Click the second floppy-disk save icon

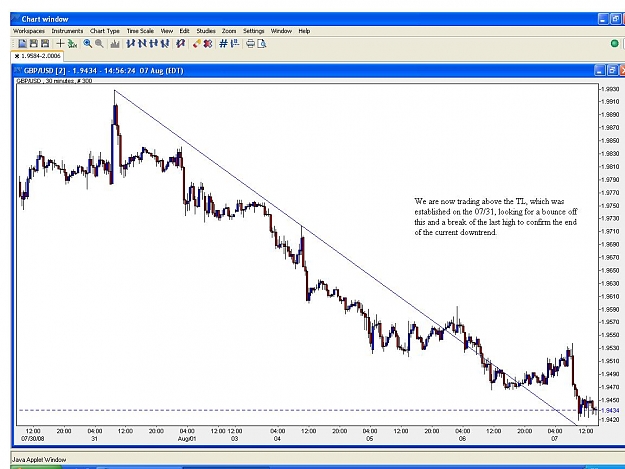click(45, 44)
